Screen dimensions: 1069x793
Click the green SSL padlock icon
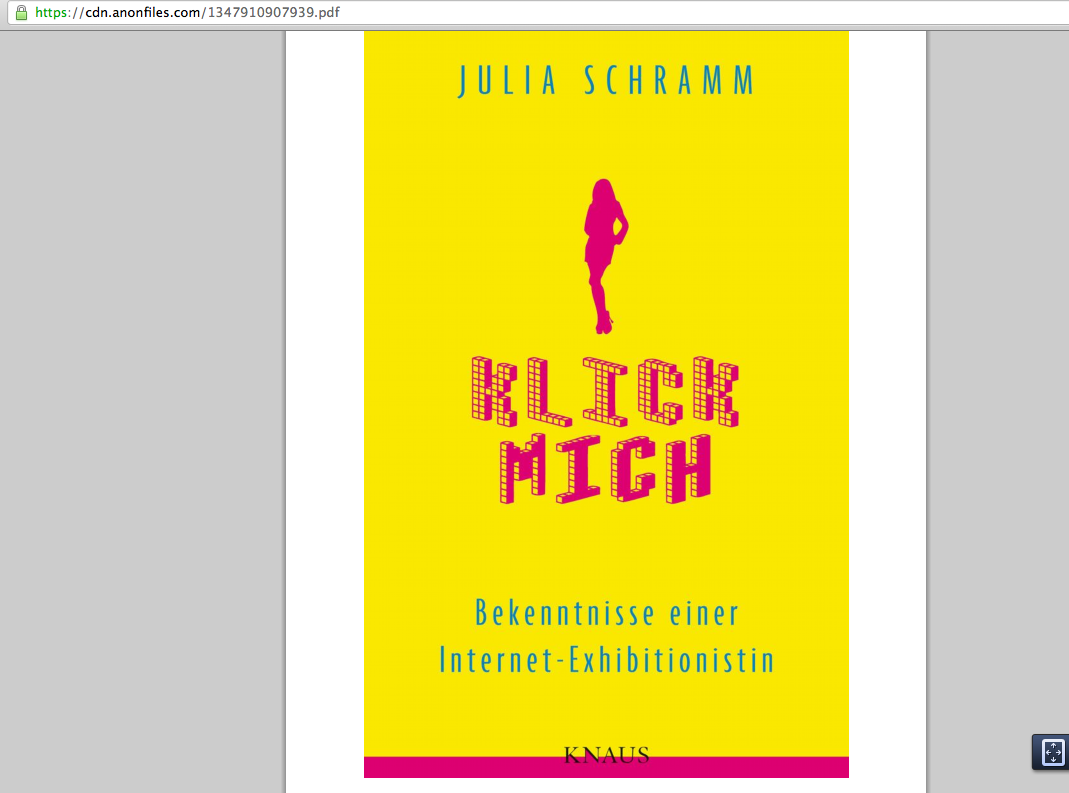coord(21,13)
